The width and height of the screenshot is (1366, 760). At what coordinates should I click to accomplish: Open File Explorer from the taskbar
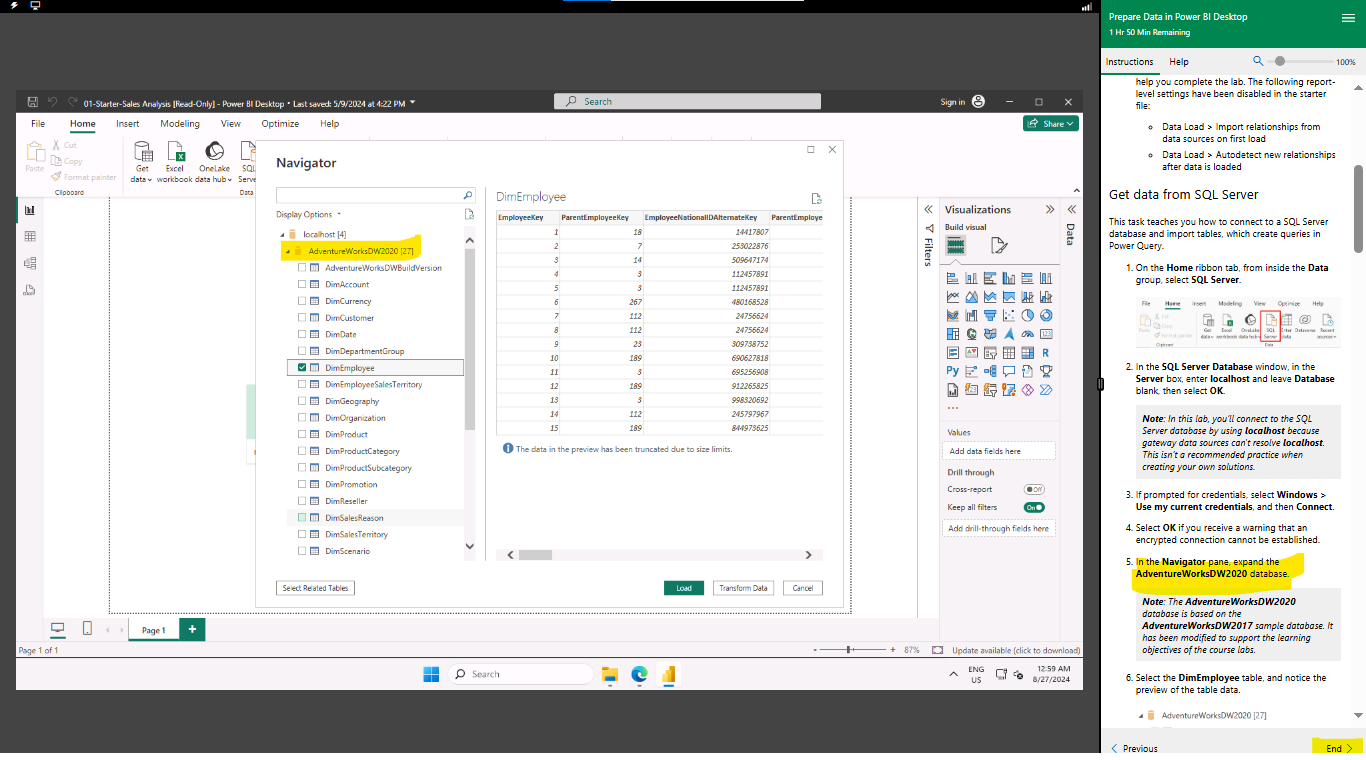pos(609,674)
